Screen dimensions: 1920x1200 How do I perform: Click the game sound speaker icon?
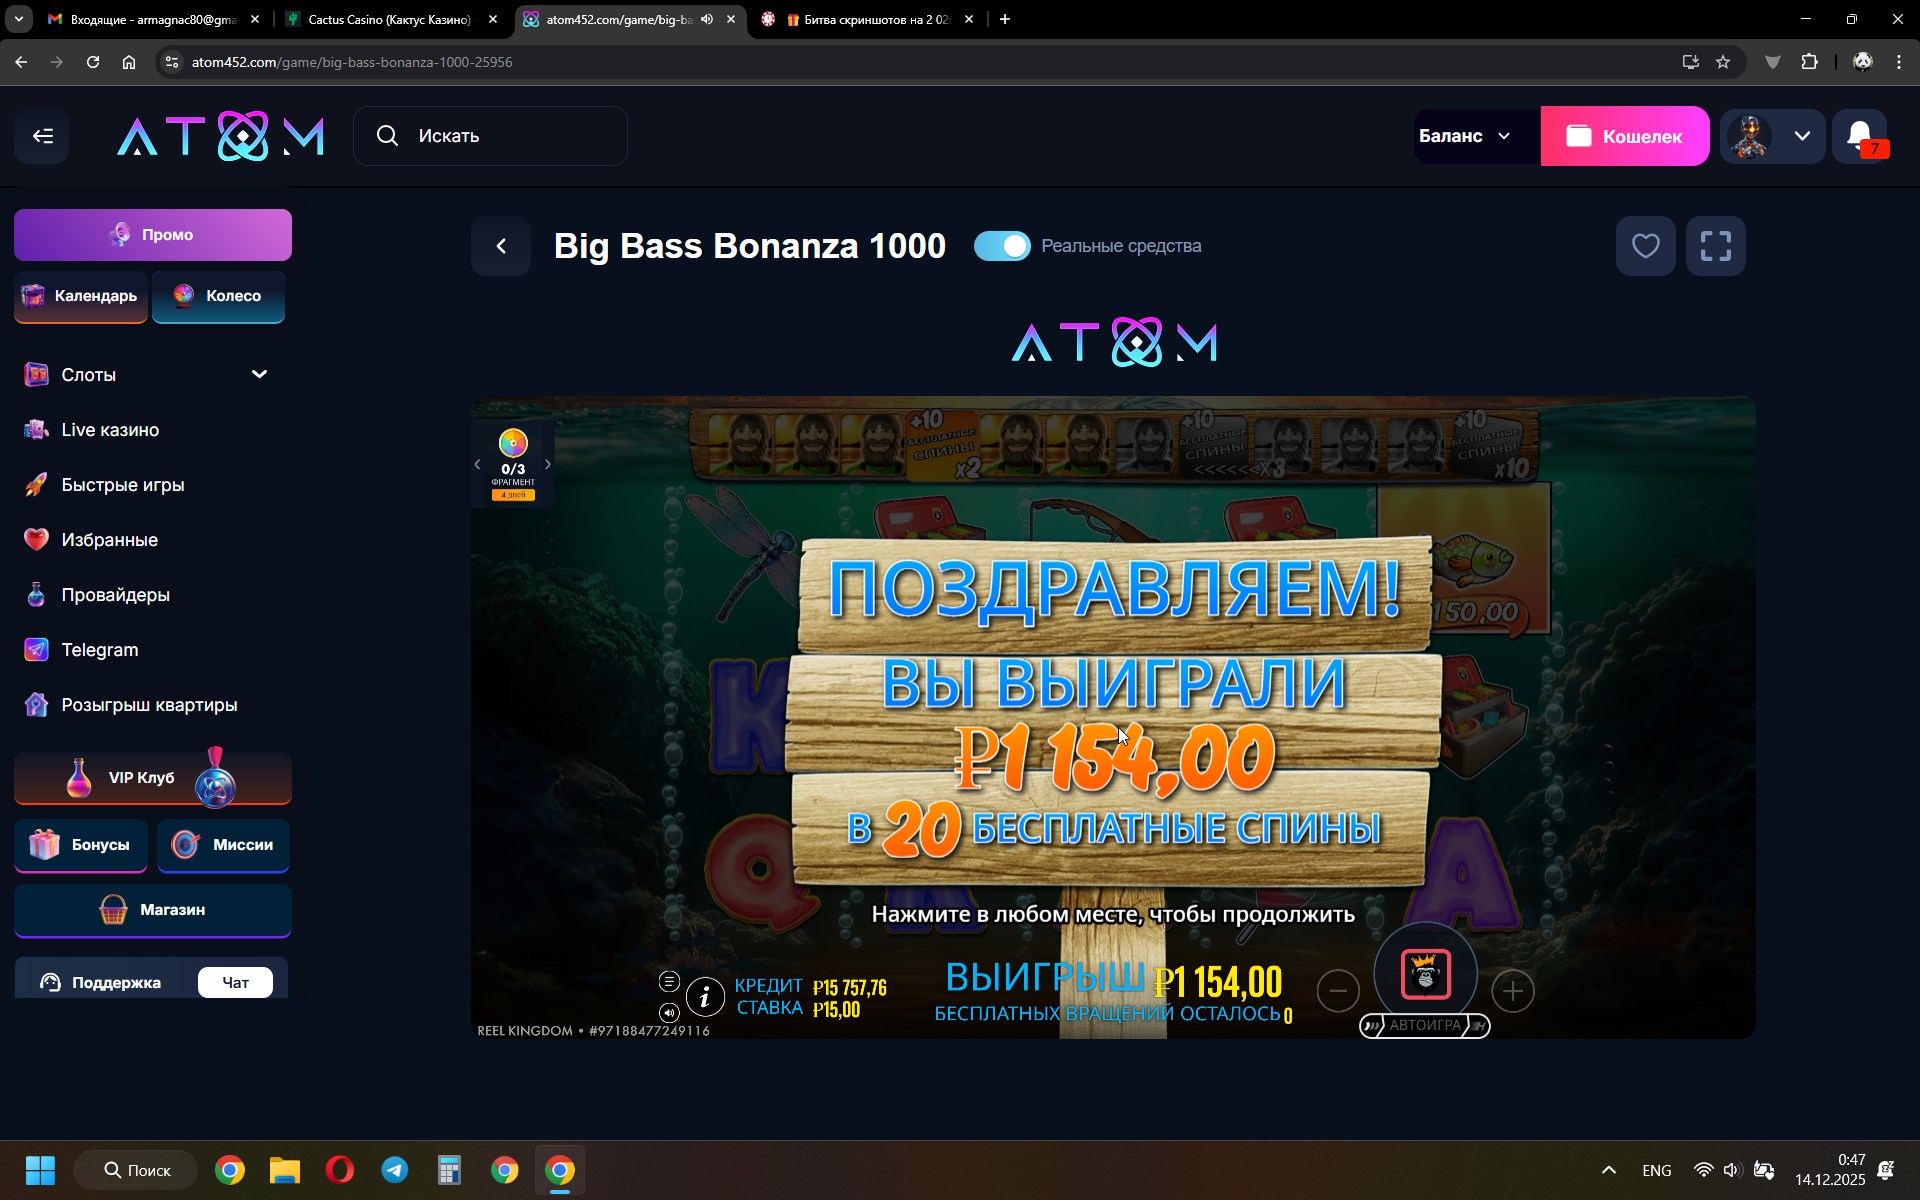(x=669, y=1012)
